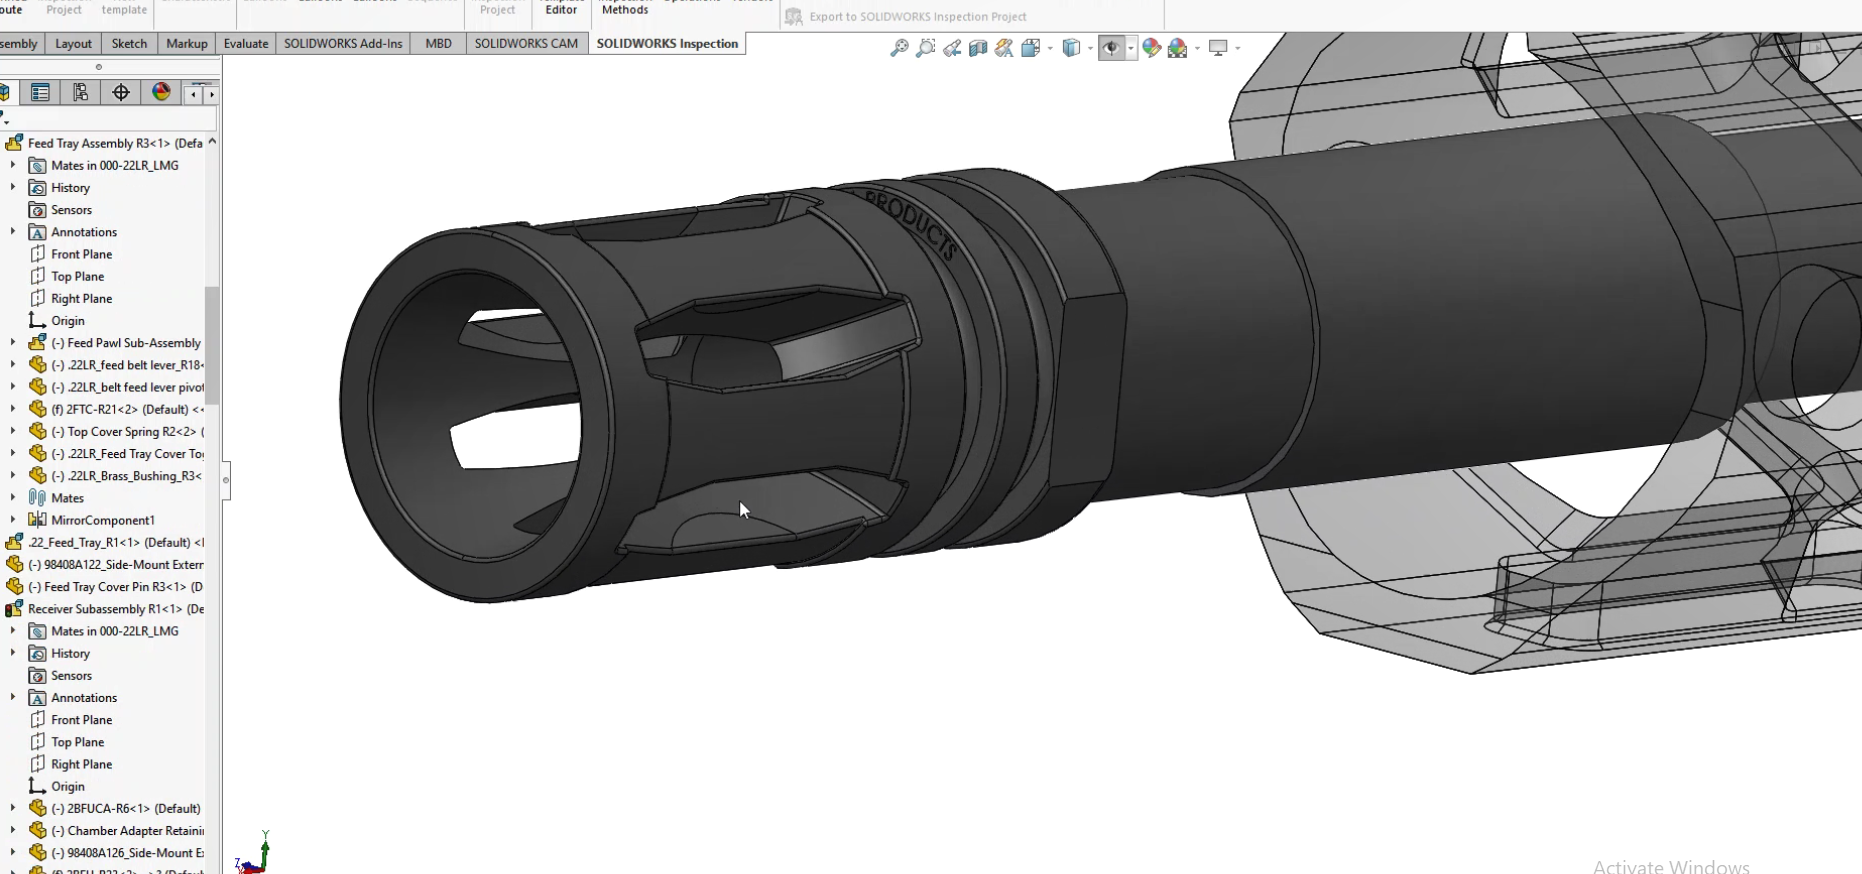Open the Display Style dropdown arrow

coord(1090,48)
